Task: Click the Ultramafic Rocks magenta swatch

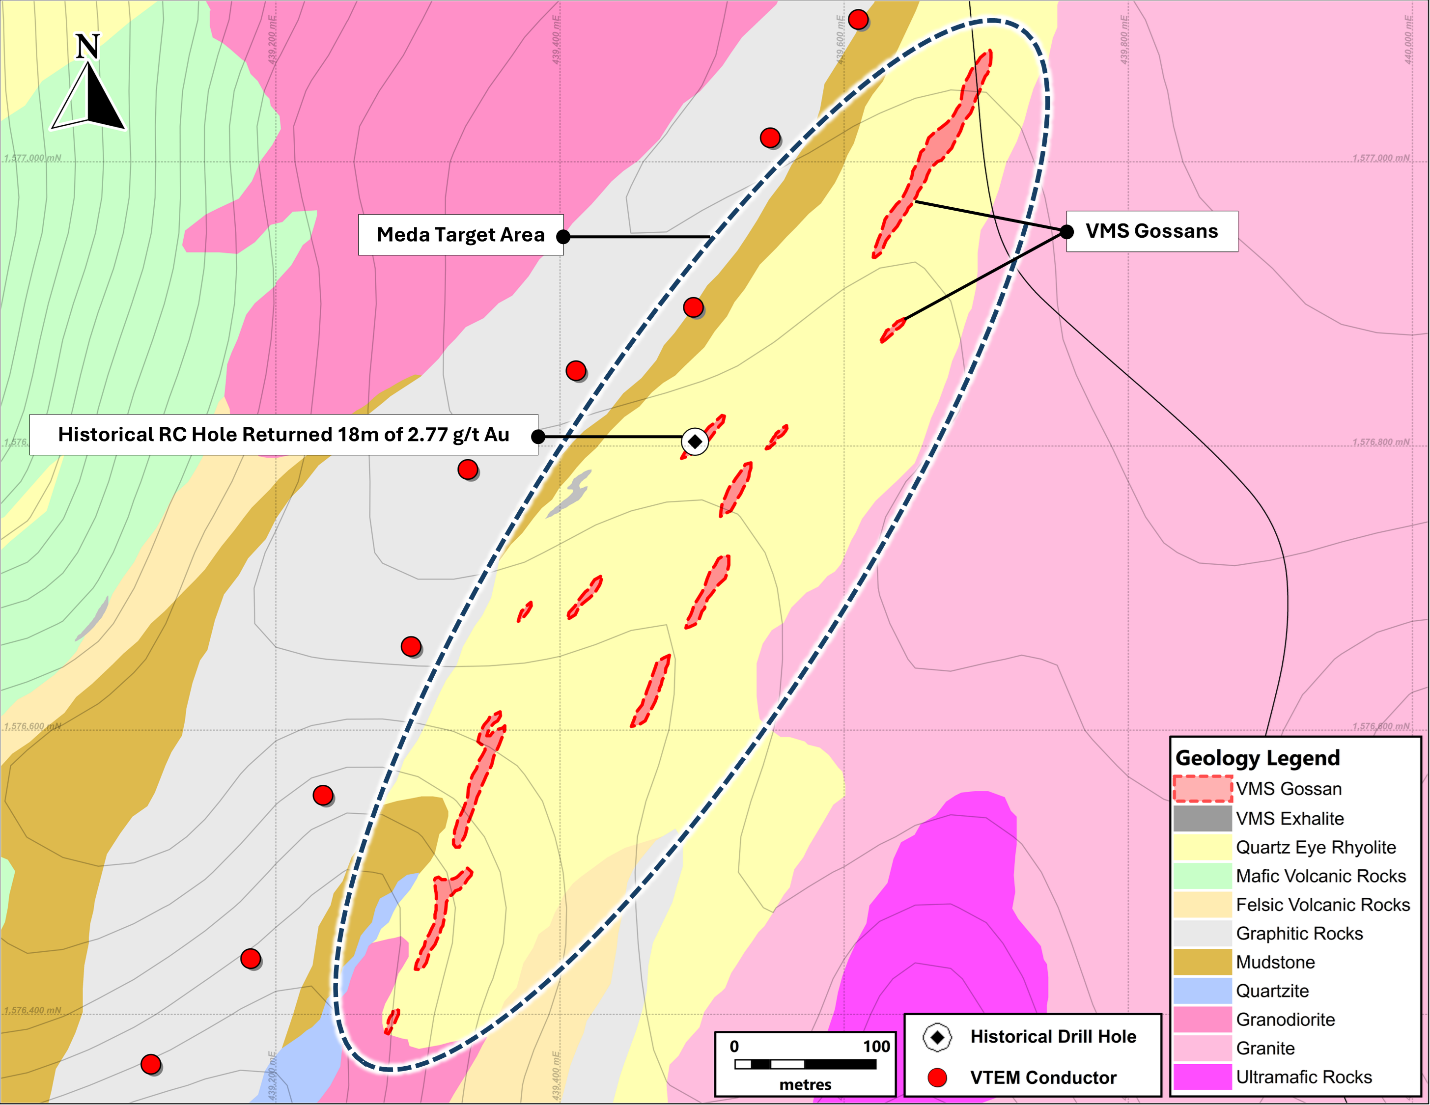Action: [x=1203, y=1077]
